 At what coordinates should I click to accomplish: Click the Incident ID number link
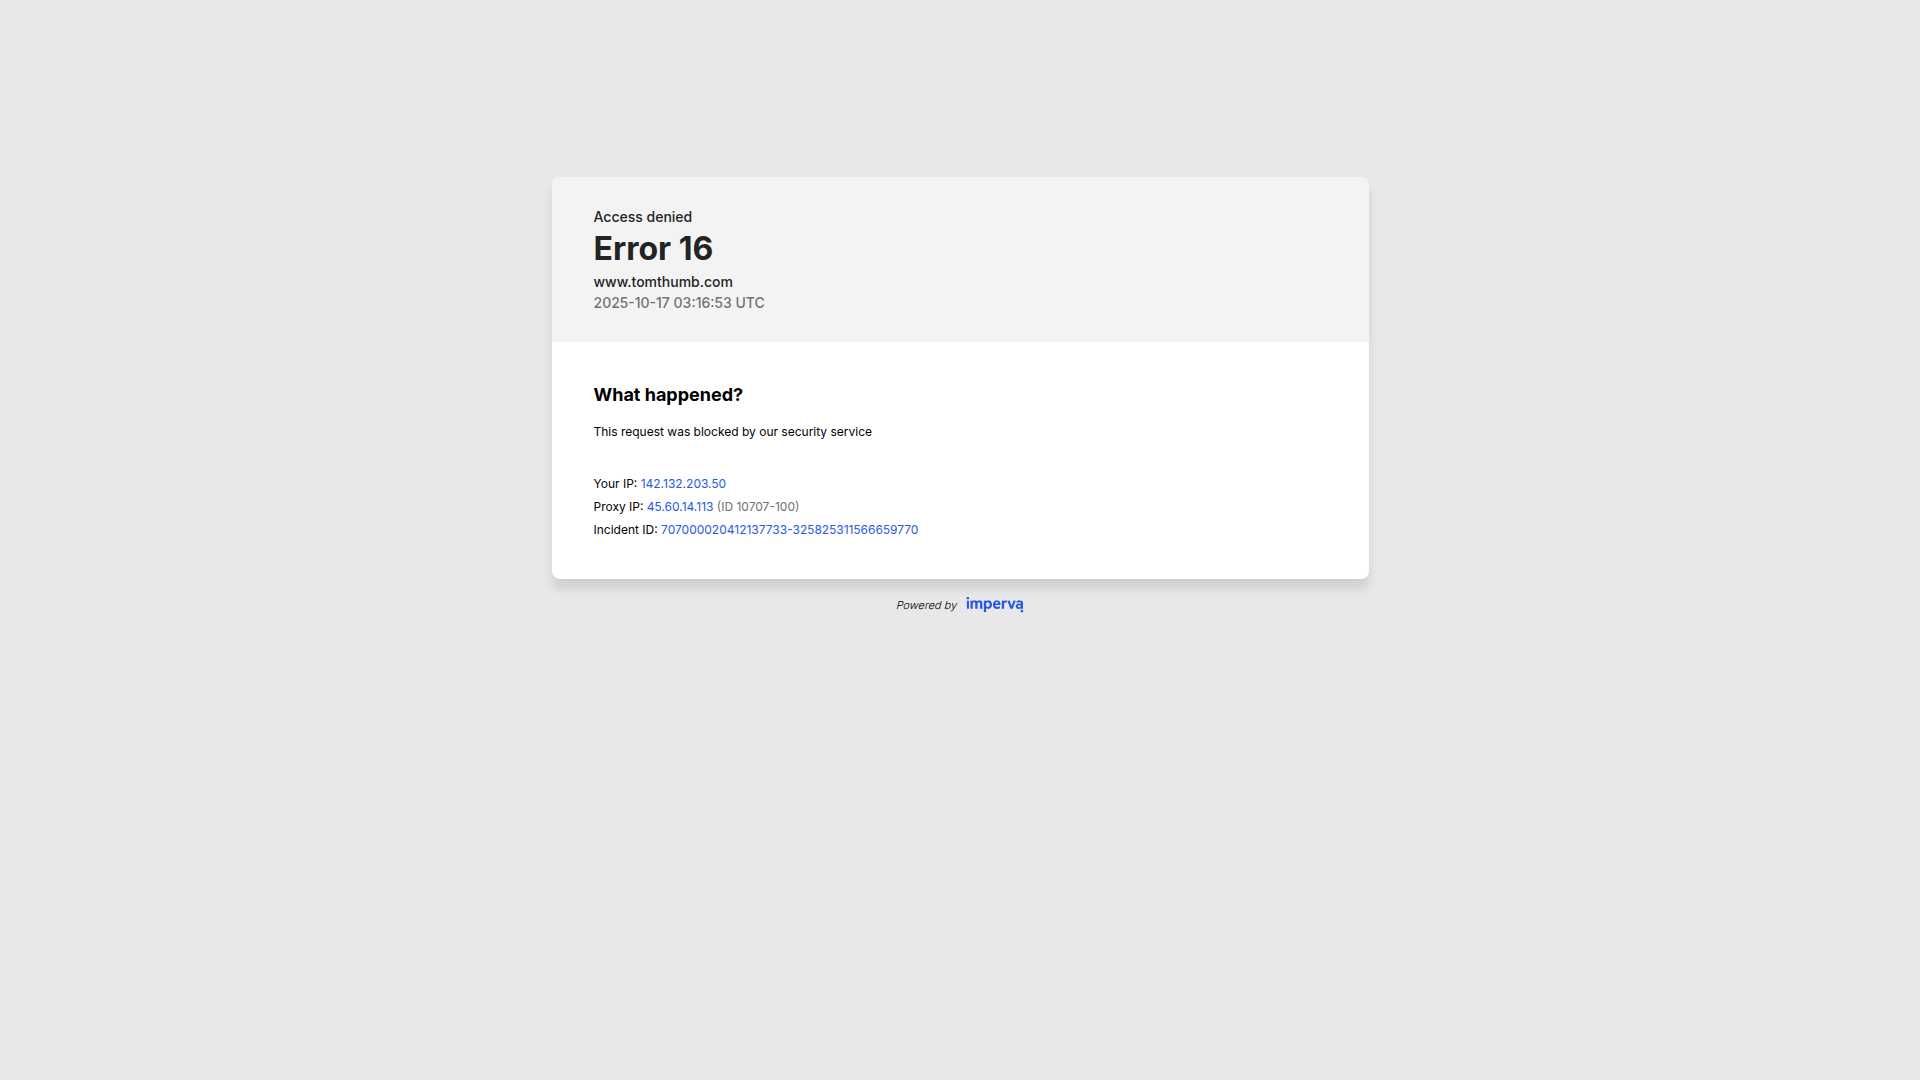(x=789, y=529)
